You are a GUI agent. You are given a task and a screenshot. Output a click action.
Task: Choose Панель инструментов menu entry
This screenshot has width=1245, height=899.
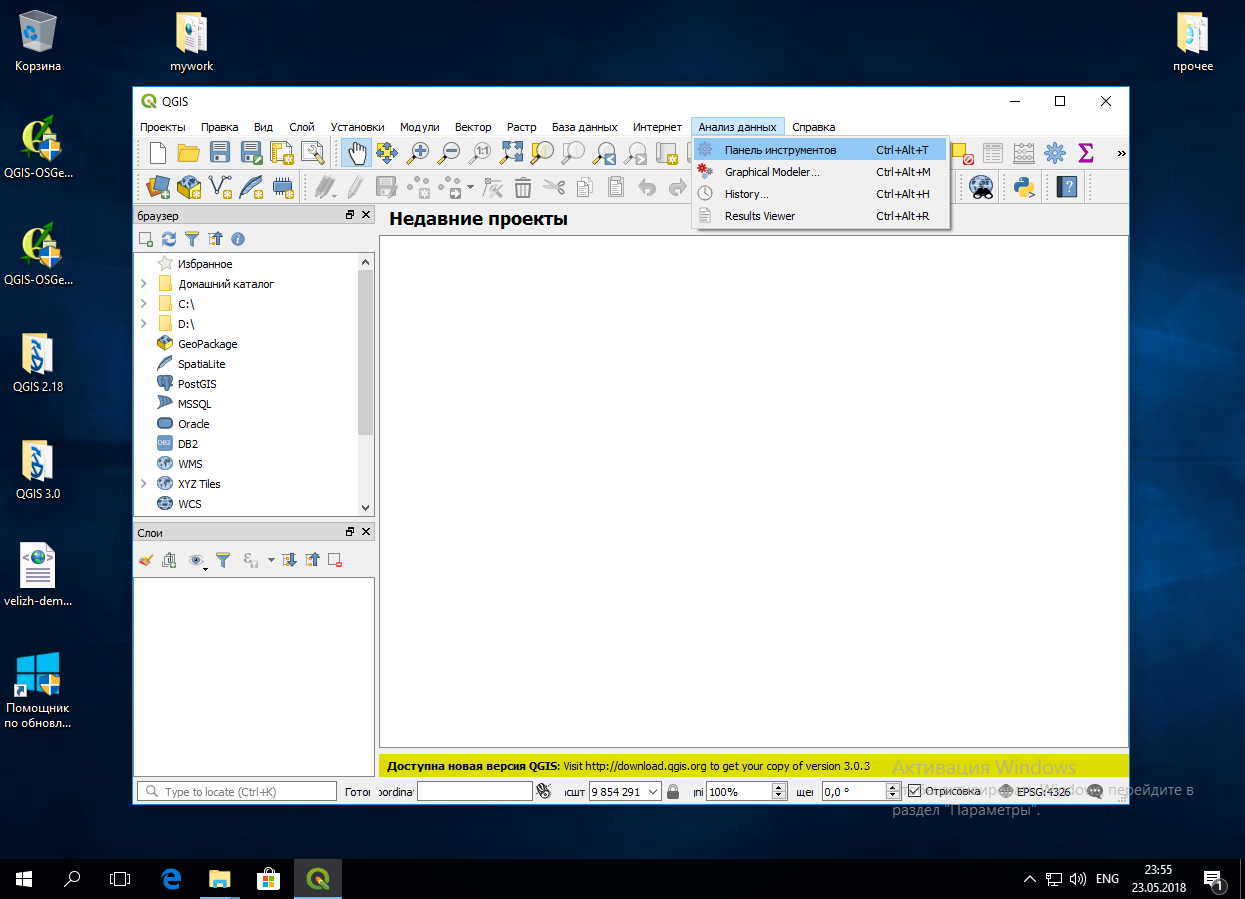(x=820, y=150)
